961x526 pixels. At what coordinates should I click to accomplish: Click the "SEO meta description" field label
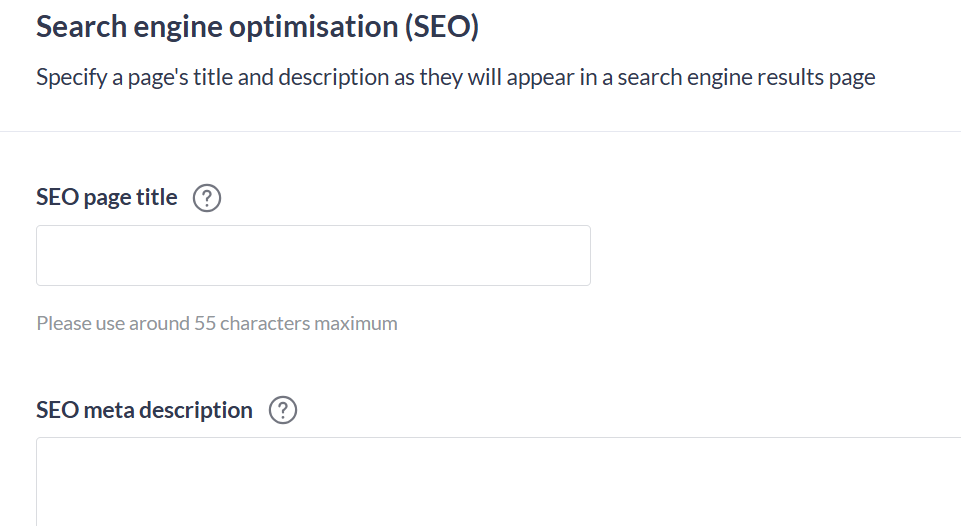144,410
